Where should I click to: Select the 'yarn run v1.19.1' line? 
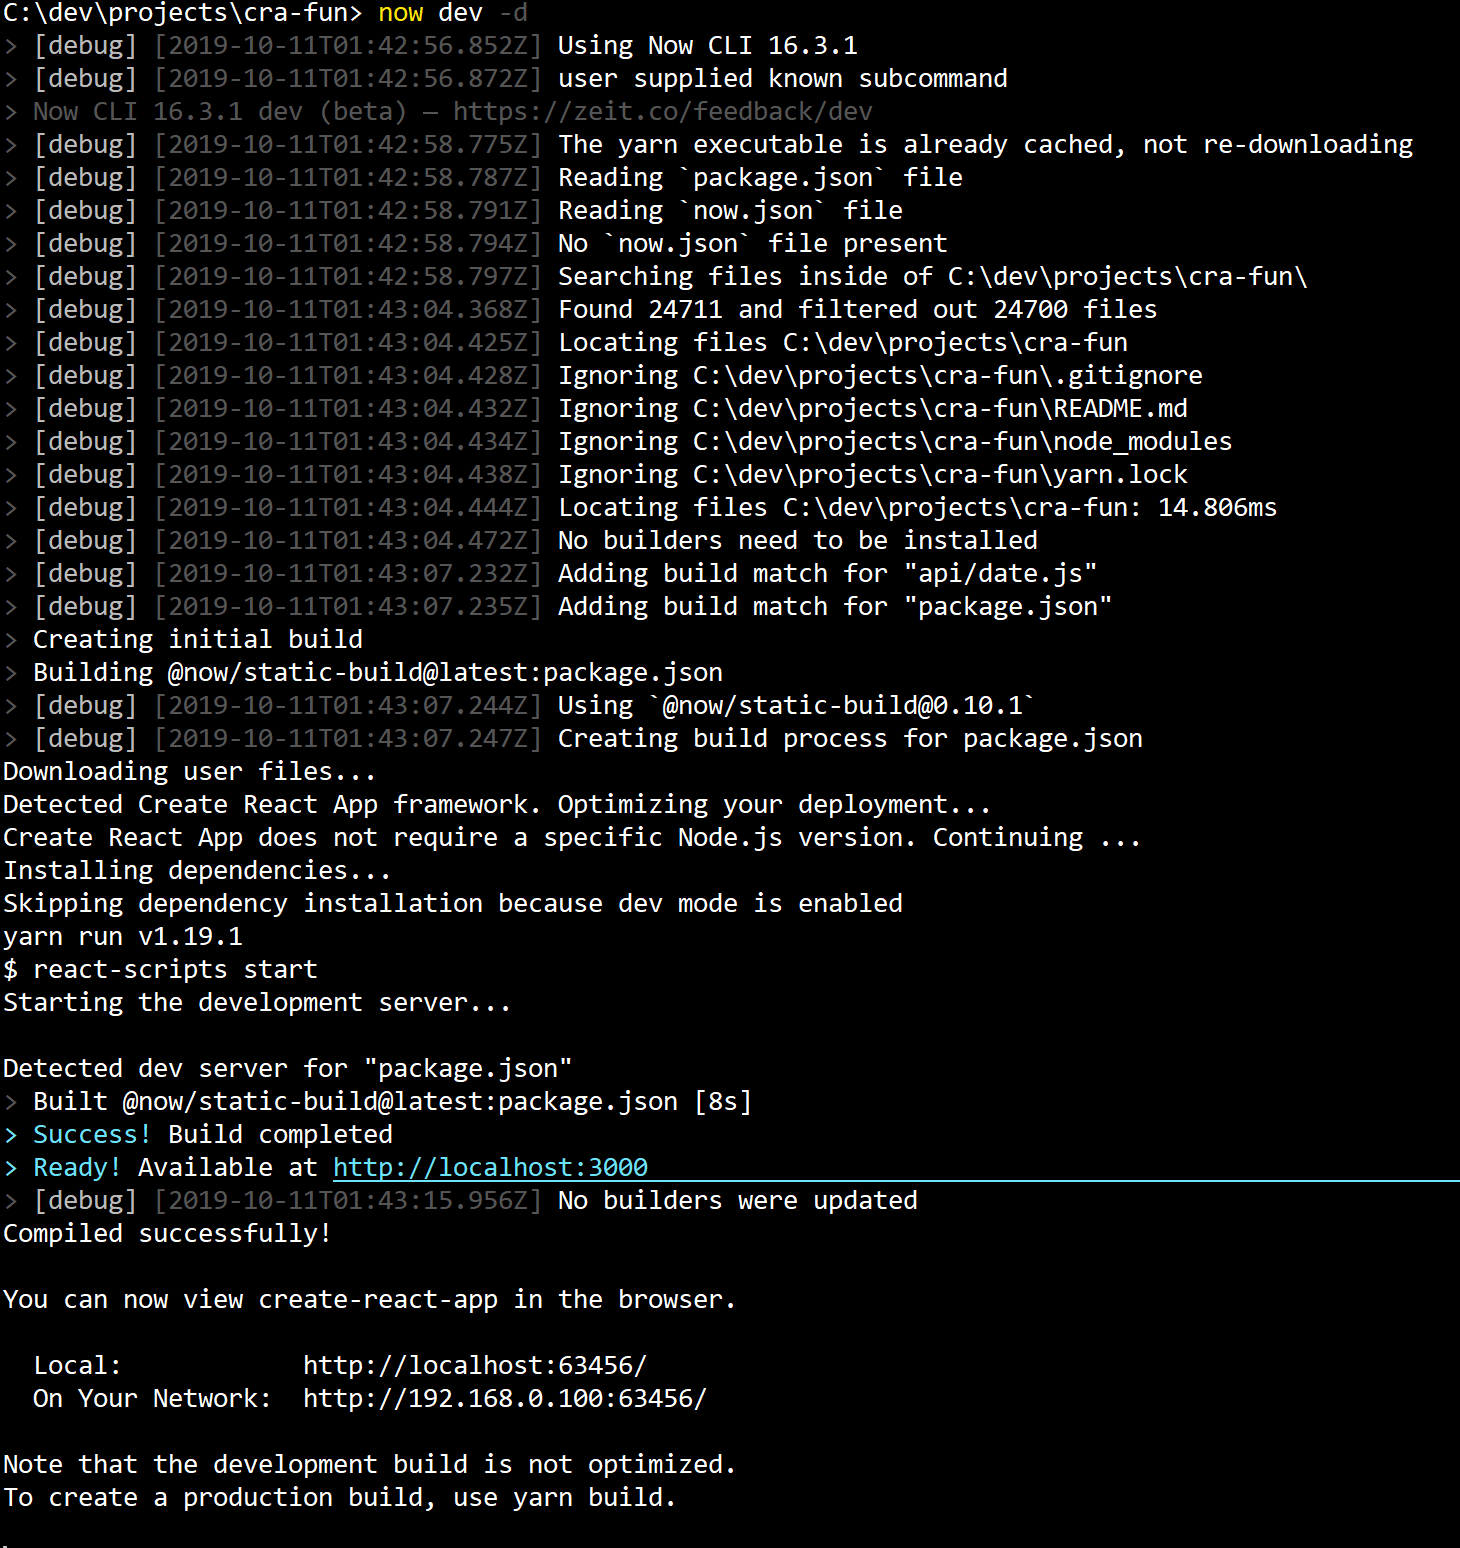[121, 936]
